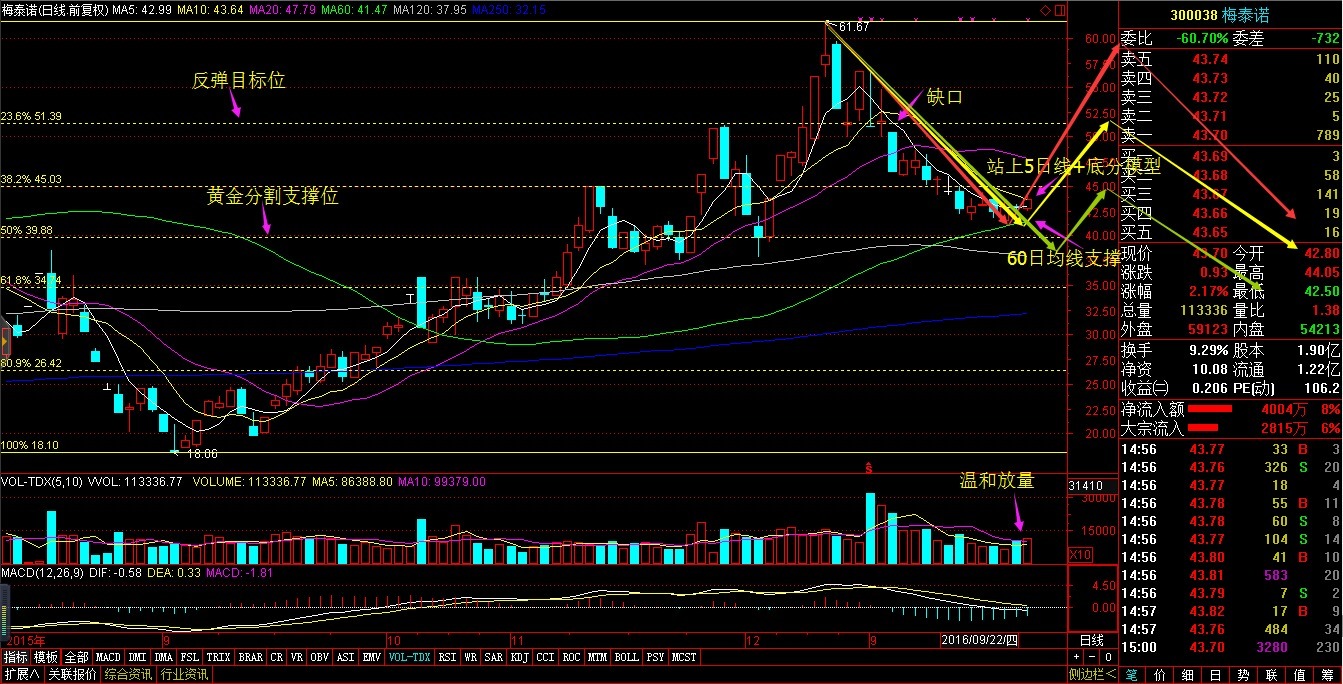1343x684 pixels.
Task: Zoom out chart with minus button
Action: [1092, 657]
